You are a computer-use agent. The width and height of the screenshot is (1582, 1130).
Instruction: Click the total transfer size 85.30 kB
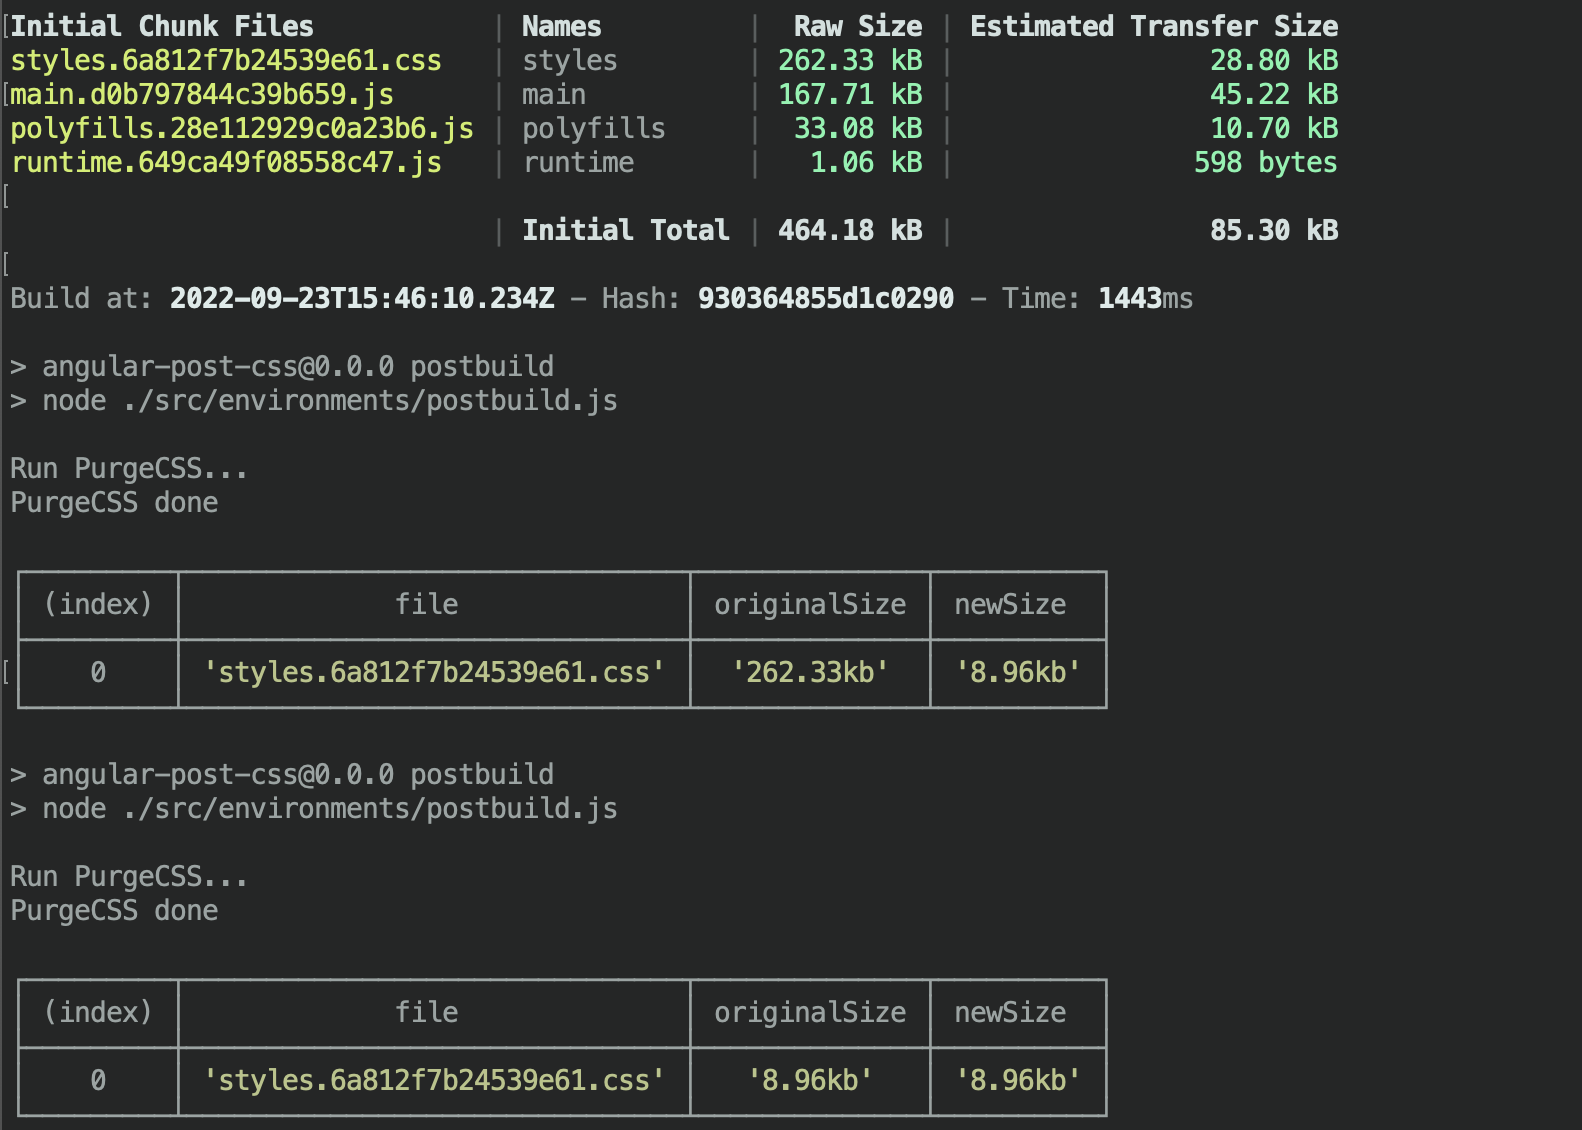(x=1274, y=231)
